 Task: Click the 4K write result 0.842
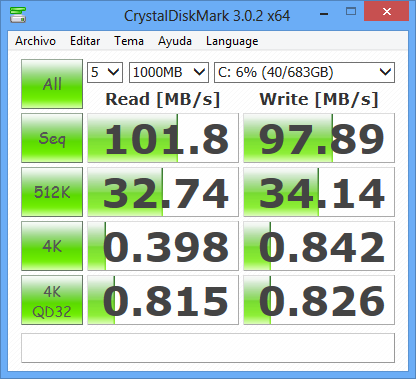319,246
